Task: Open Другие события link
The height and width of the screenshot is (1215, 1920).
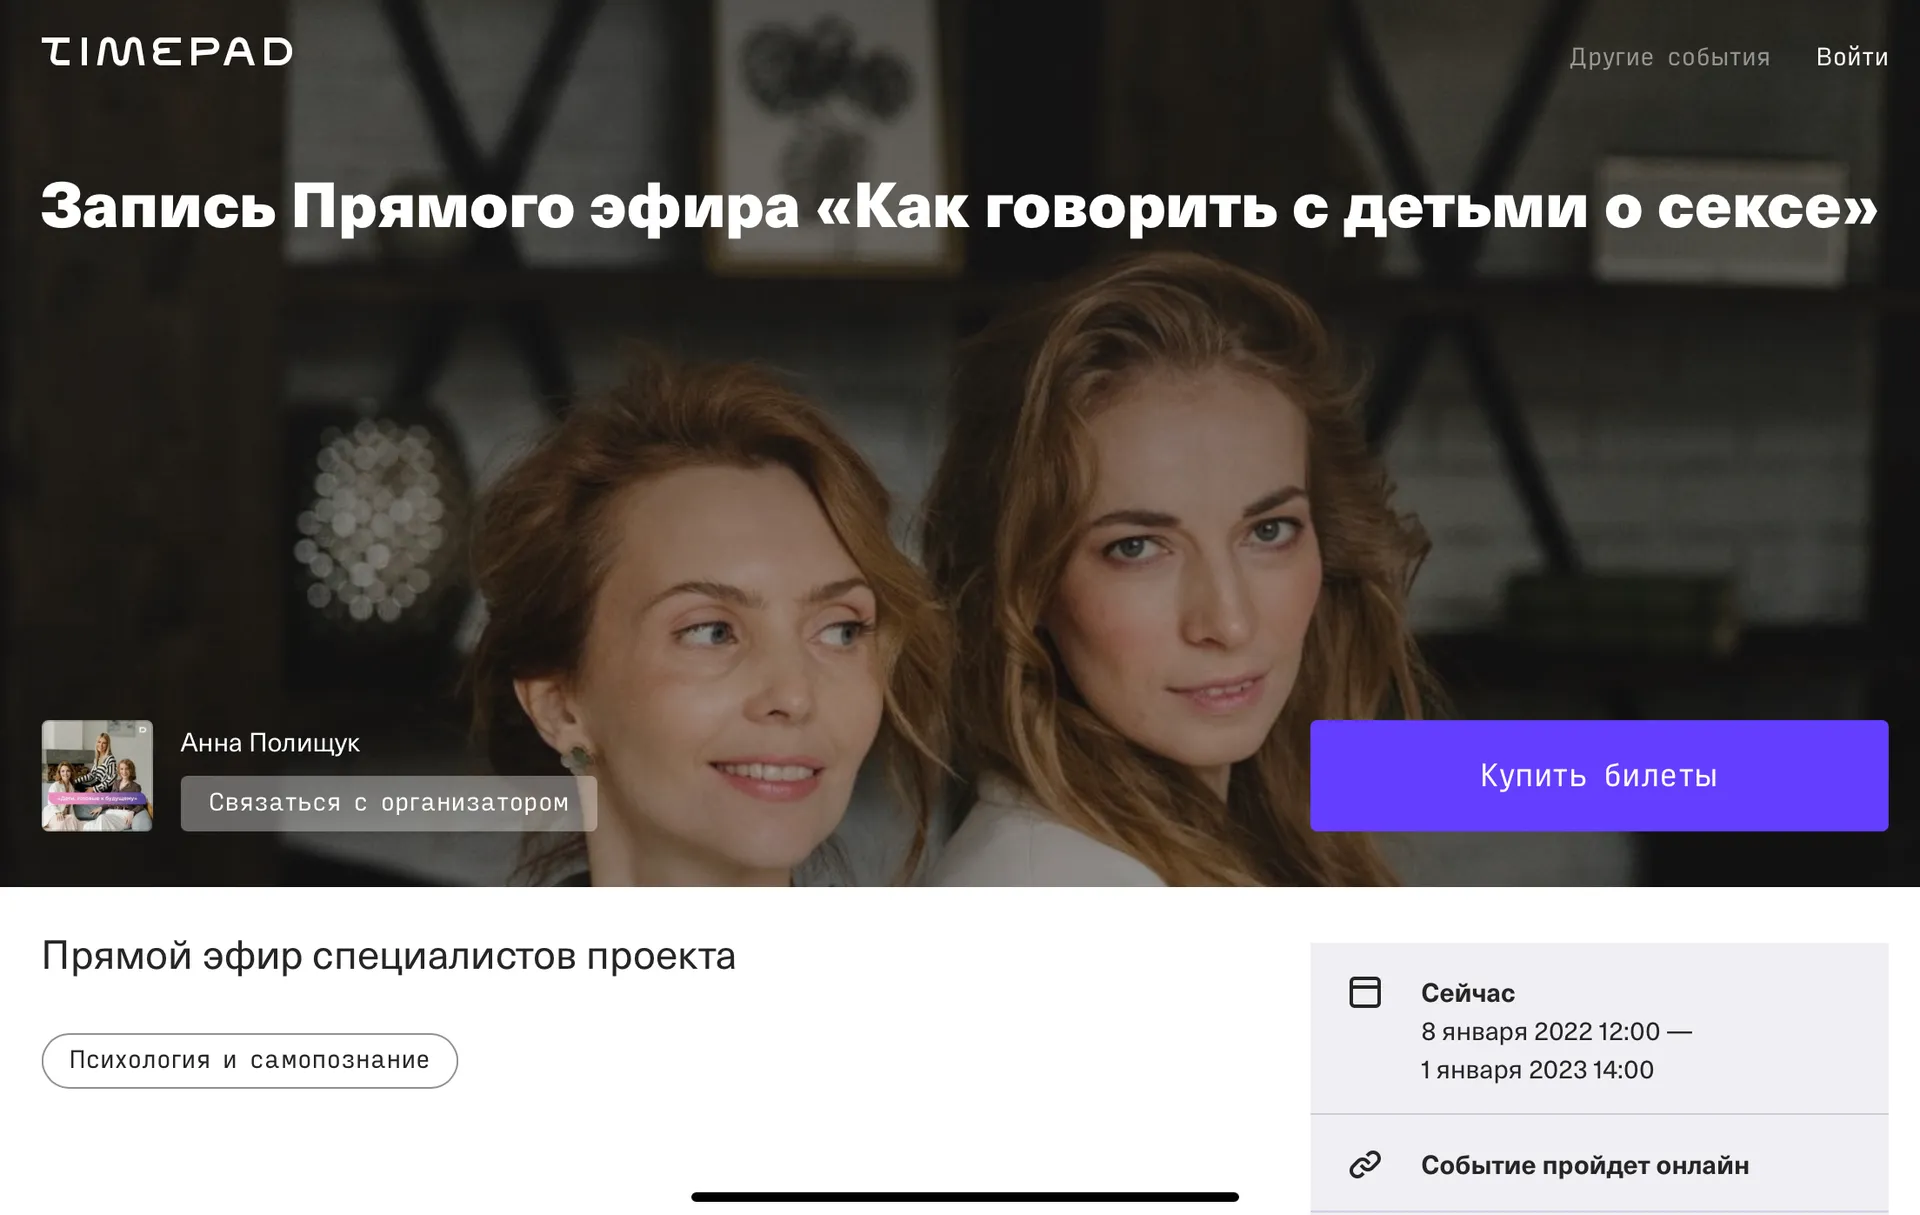Action: point(1669,57)
